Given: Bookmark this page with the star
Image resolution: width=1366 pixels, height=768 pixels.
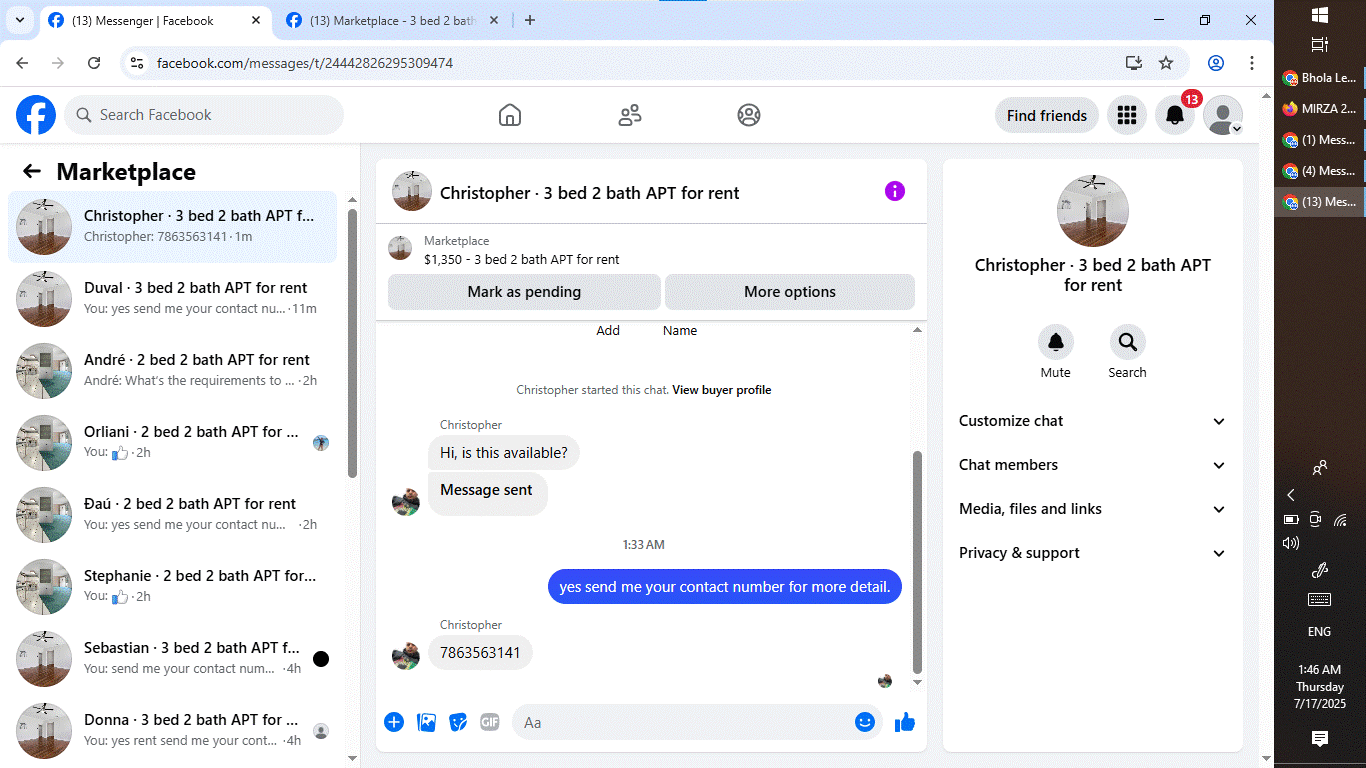Looking at the screenshot, I should point(1166,63).
